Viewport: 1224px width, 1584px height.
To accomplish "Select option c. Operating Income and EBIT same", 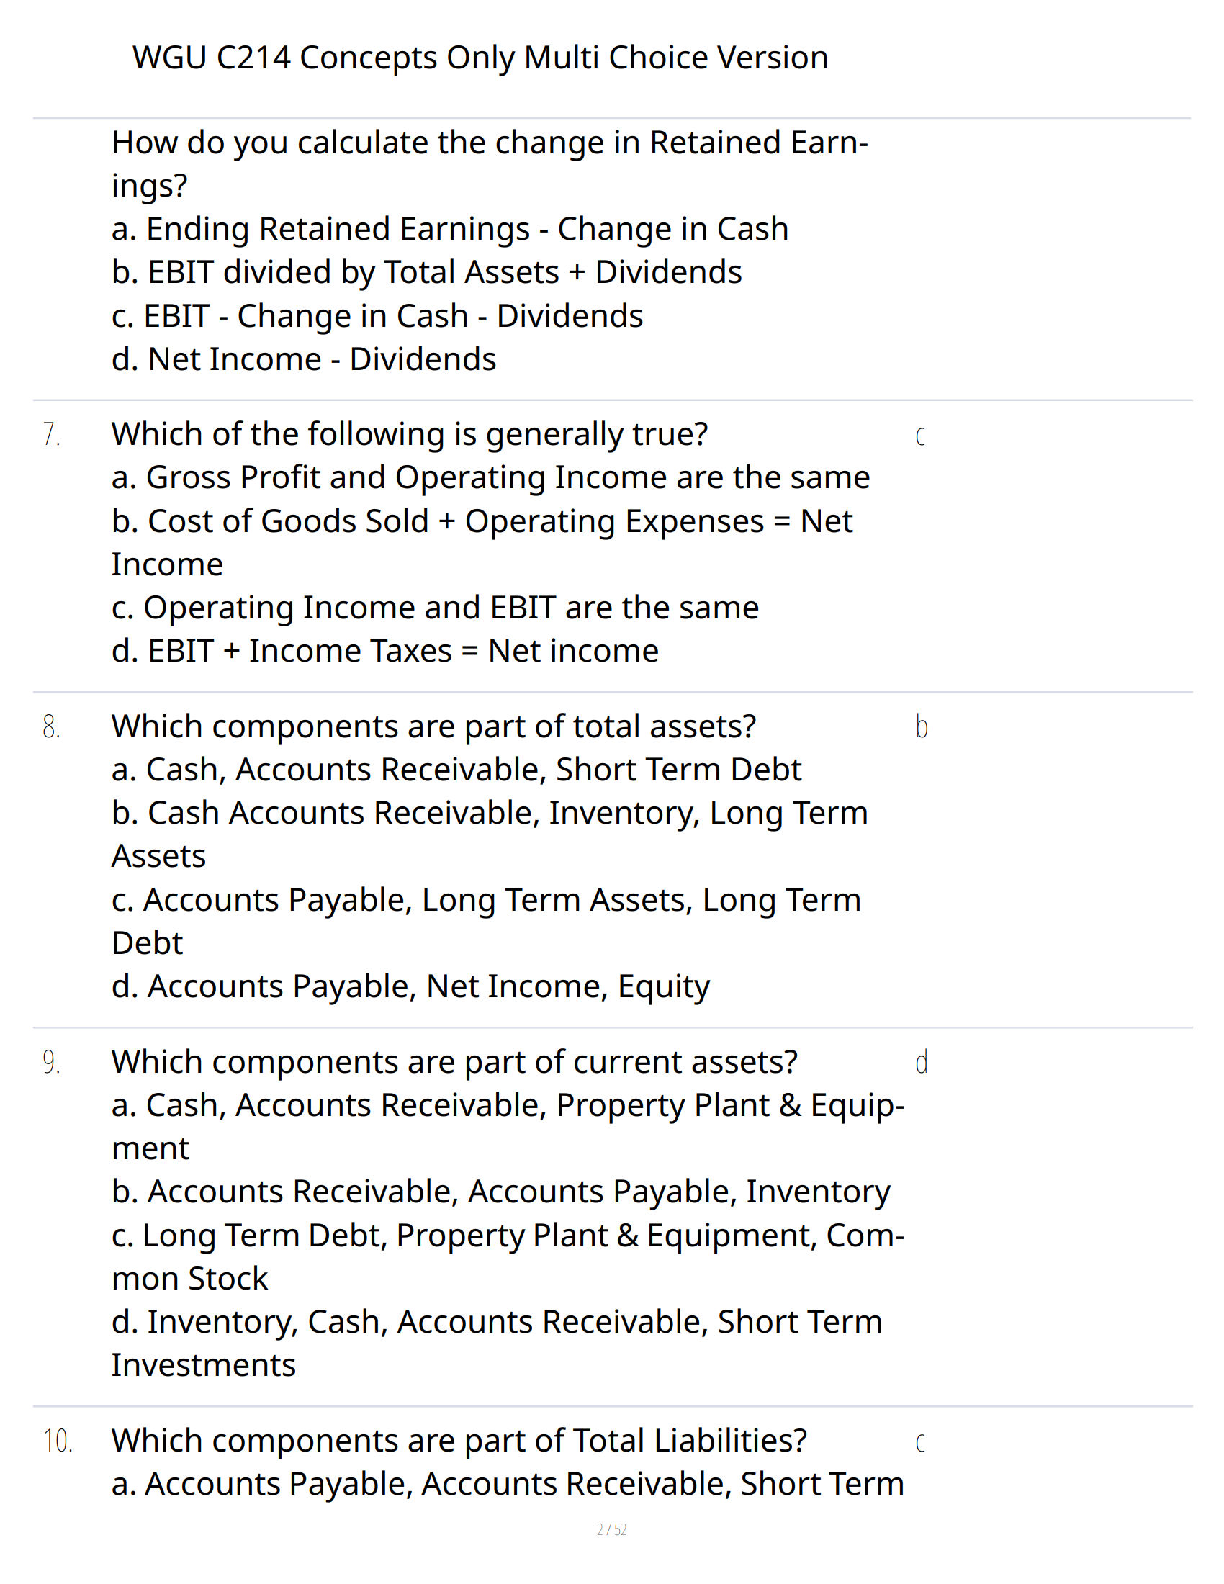I will [x=435, y=608].
